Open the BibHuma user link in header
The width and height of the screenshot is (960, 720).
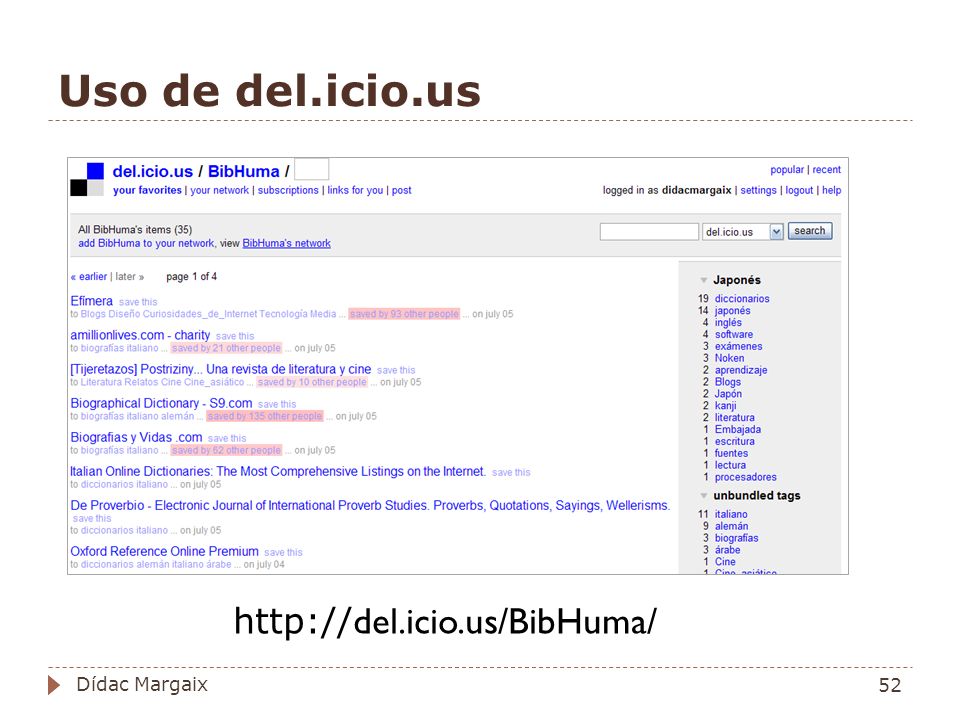pyautogui.click(x=244, y=171)
